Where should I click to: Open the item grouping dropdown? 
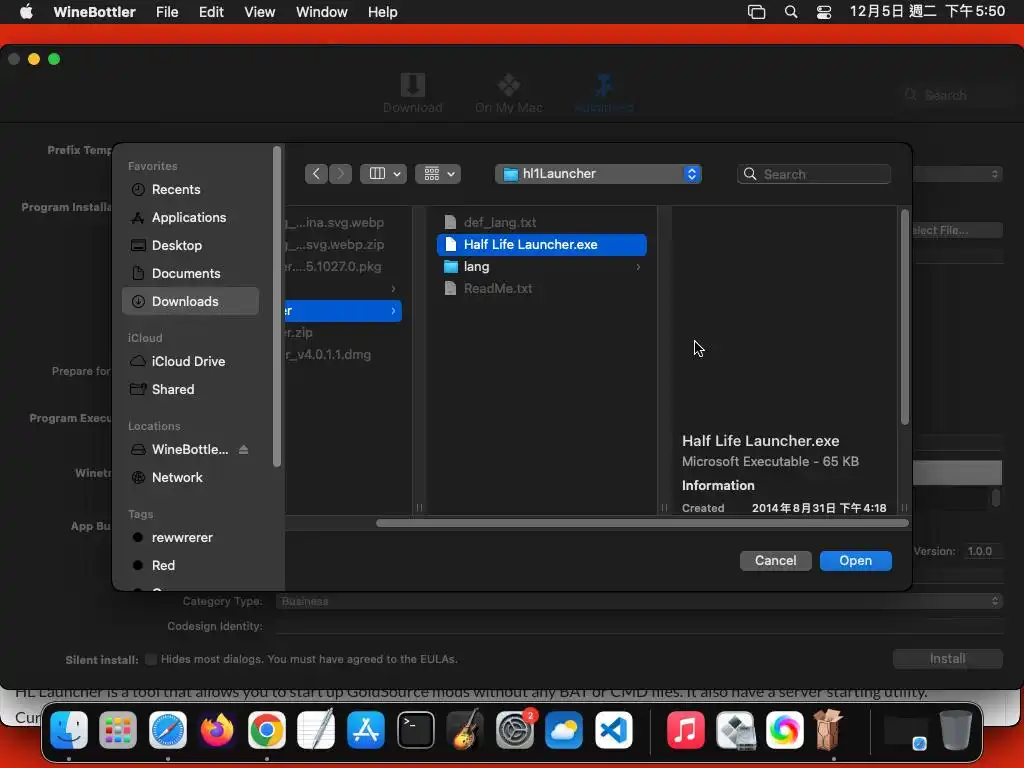[438, 174]
